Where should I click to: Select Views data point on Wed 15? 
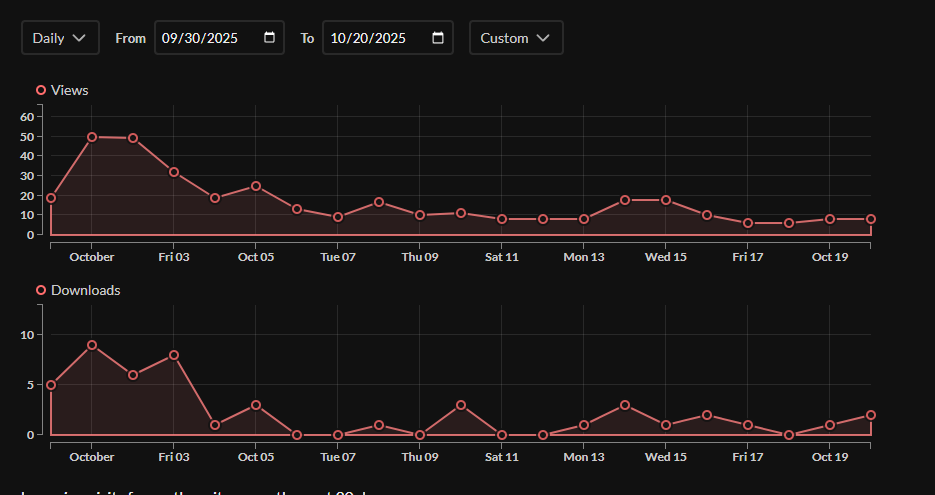pos(666,200)
